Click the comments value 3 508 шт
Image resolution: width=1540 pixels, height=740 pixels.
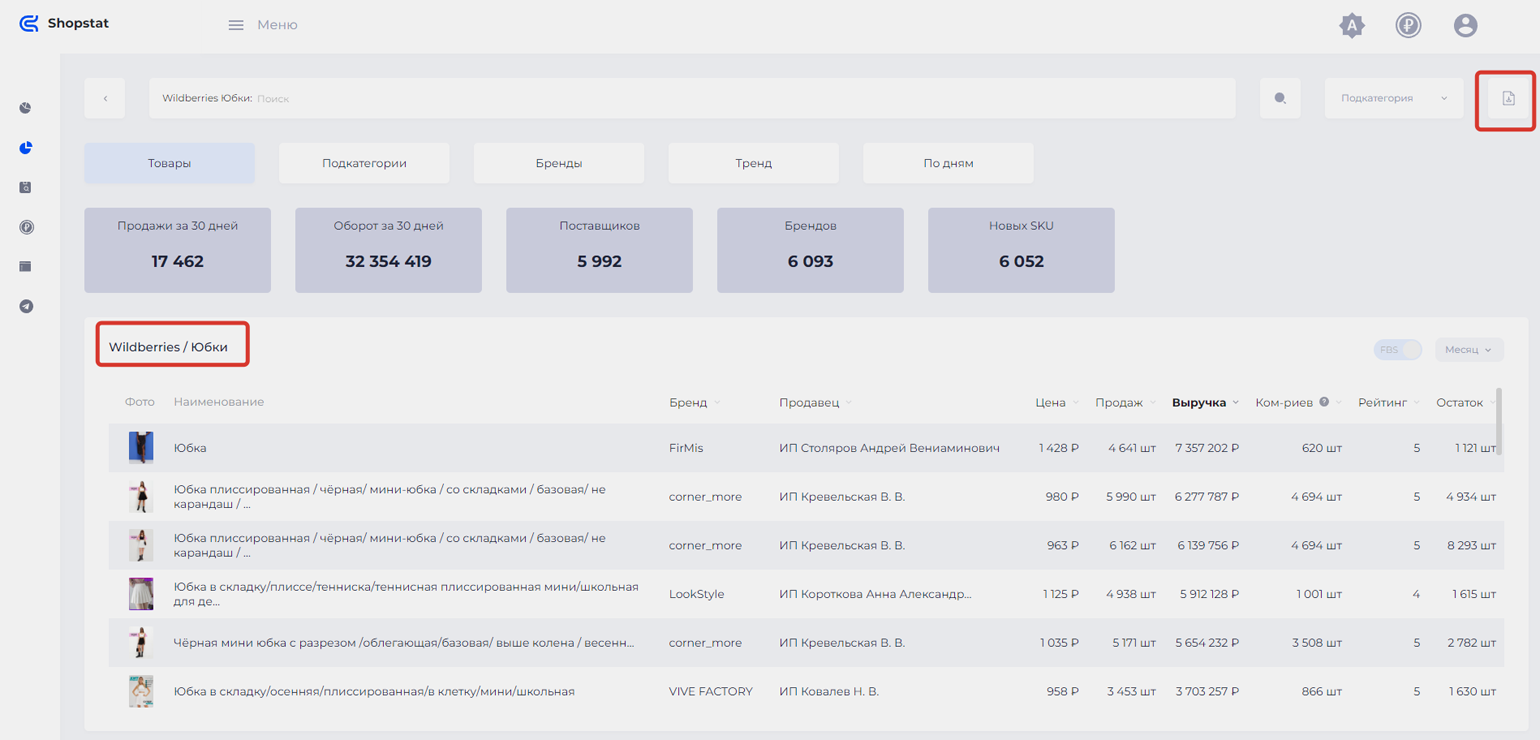pos(1316,643)
